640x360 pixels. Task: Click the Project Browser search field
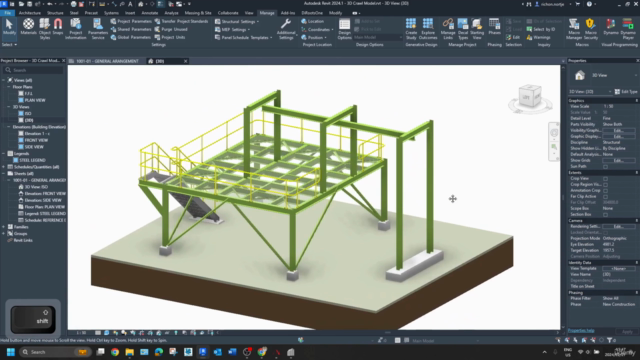coord(34,70)
